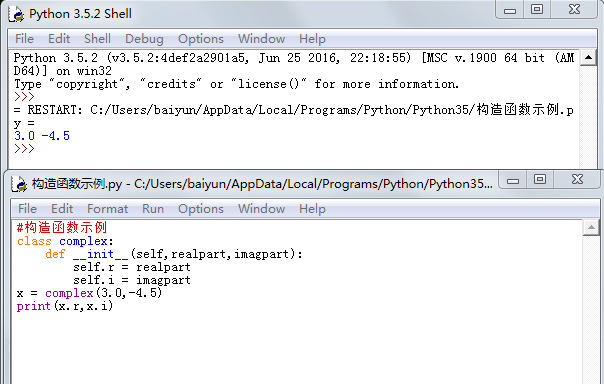Click the editor window title path text
The width and height of the screenshot is (604, 384).
262,184
